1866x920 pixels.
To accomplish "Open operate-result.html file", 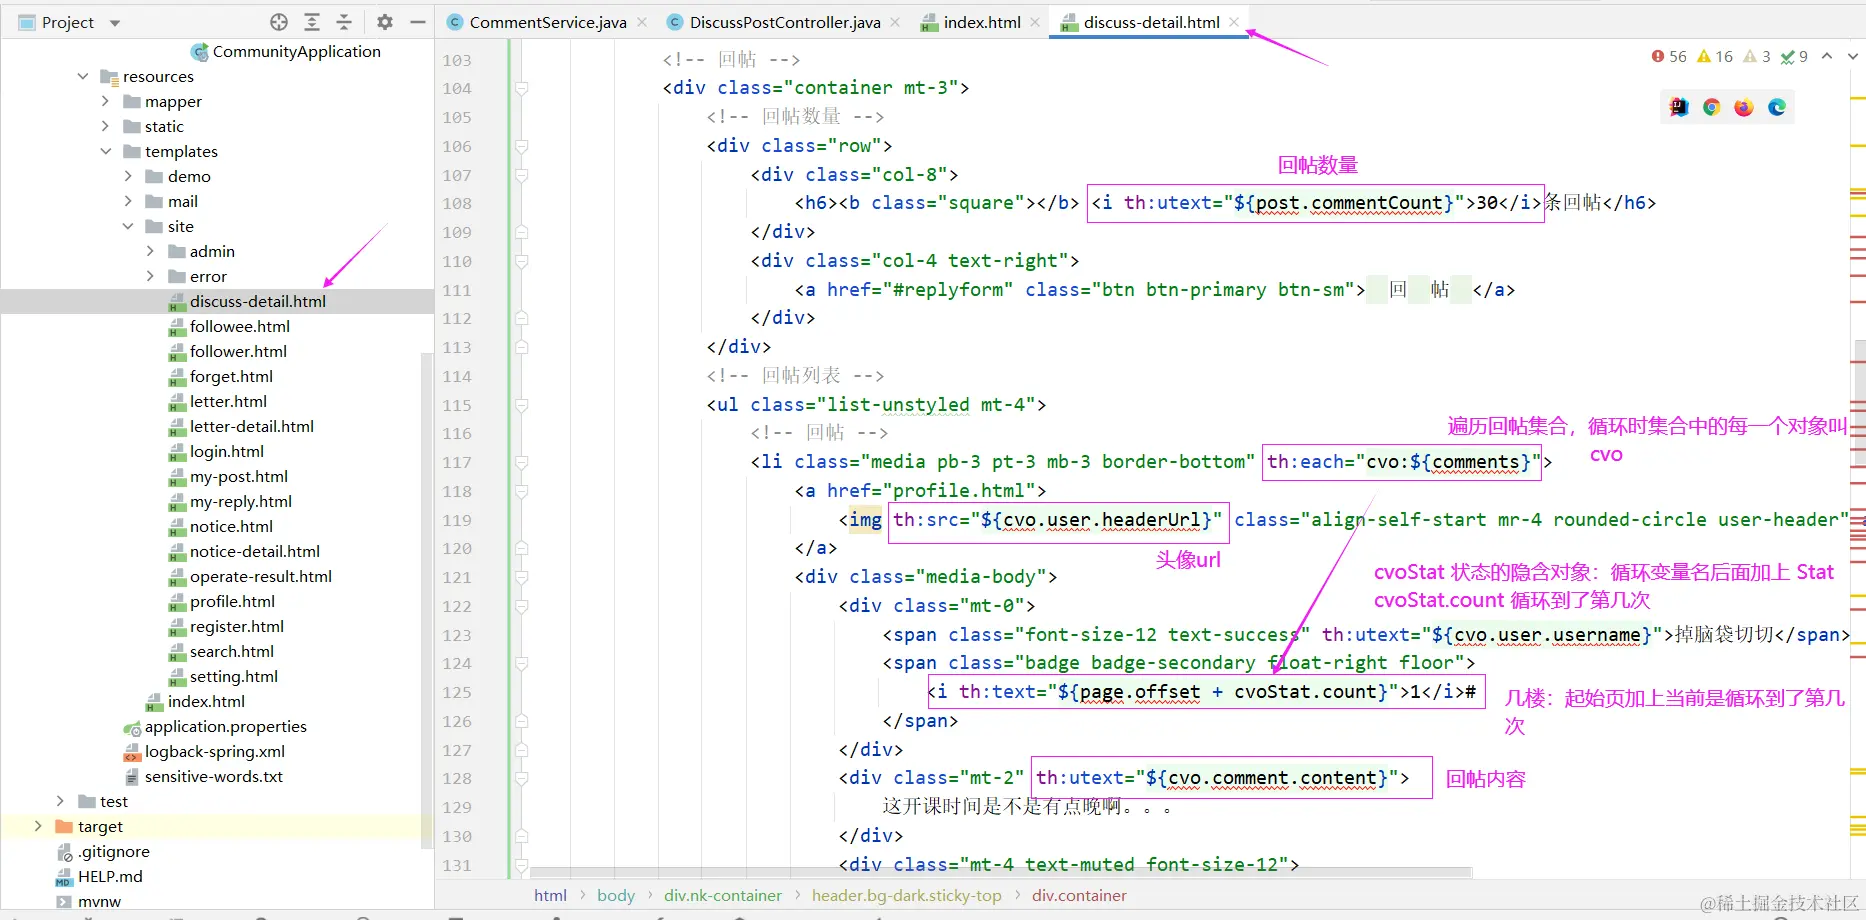I will (x=260, y=576).
